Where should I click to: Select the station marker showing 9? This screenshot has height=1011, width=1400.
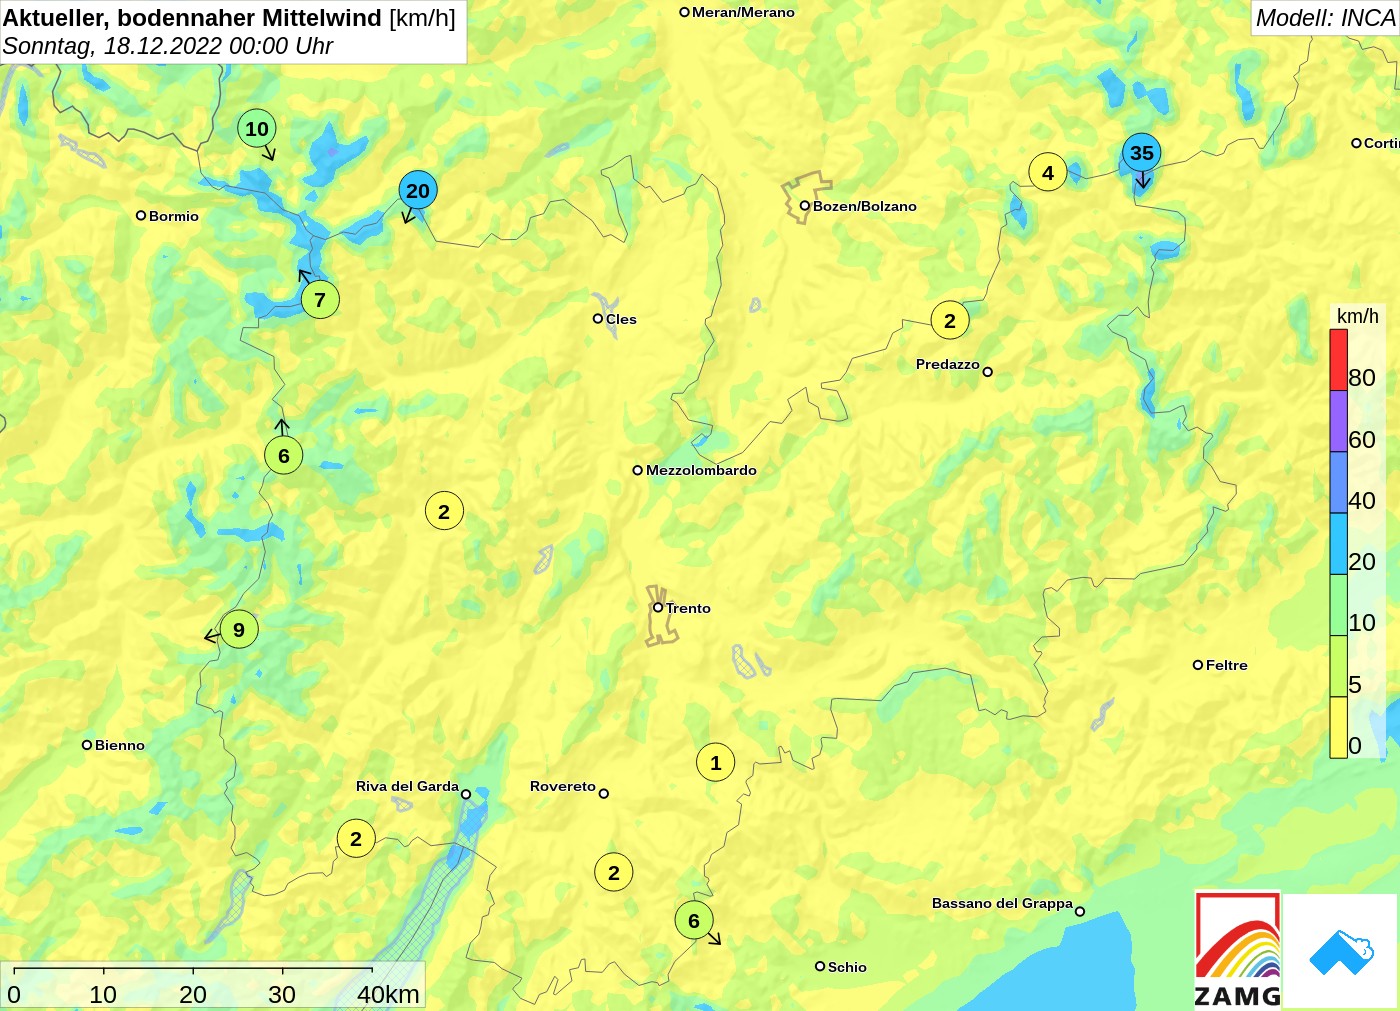coord(239,629)
